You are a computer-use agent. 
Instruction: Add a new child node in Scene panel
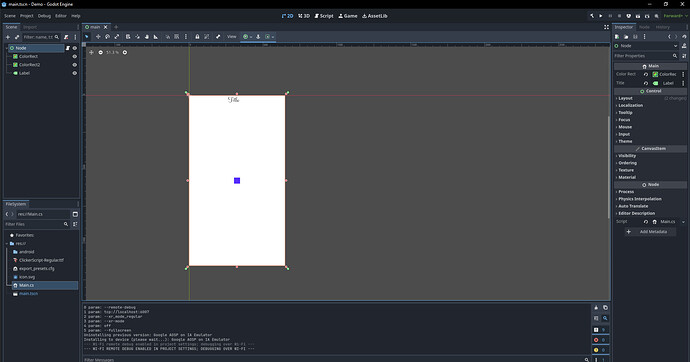point(7,37)
